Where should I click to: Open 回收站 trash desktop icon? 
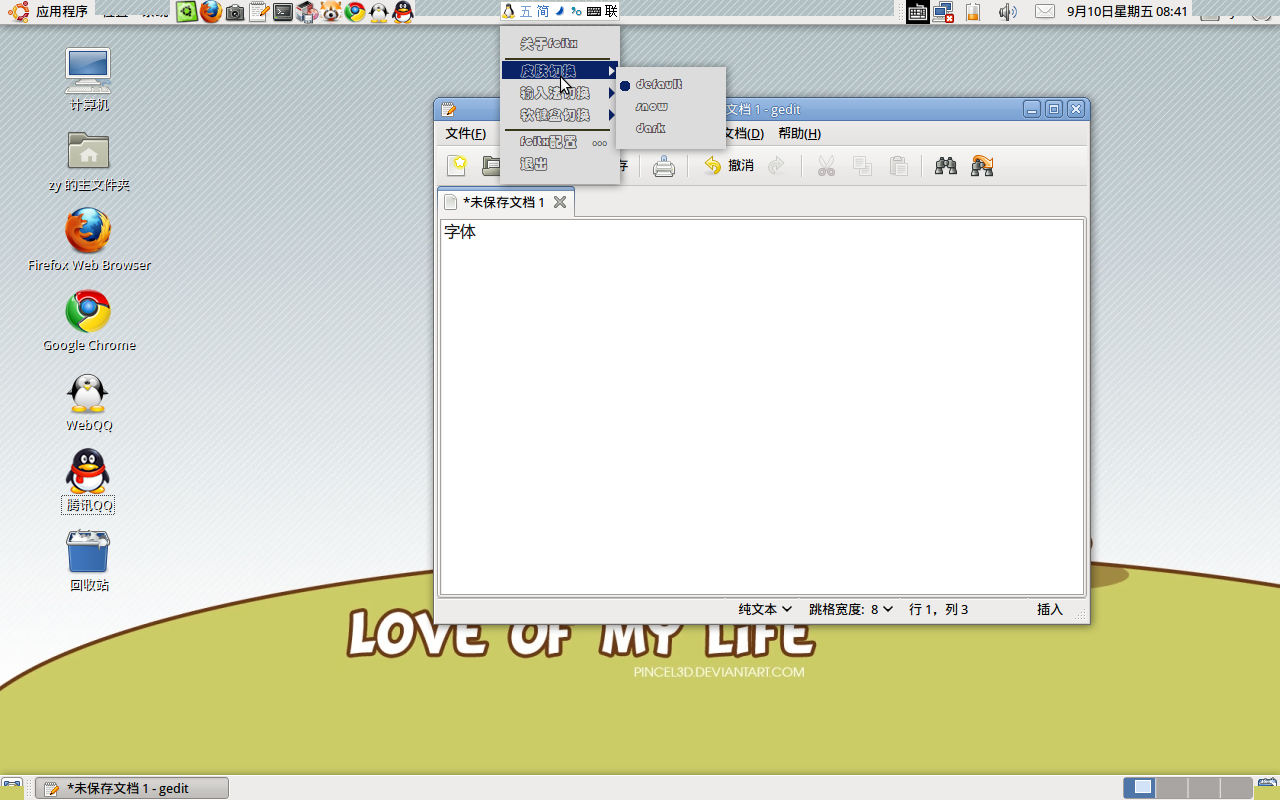tap(89, 560)
